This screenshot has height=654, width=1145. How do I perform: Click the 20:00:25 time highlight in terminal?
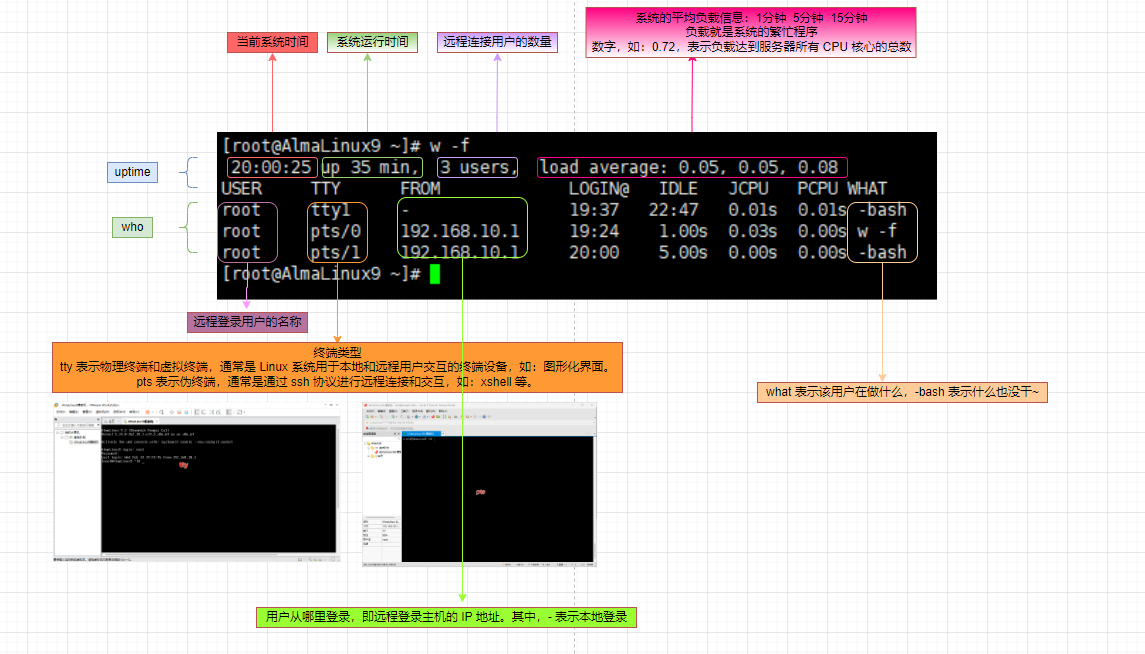(x=272, y=167)
